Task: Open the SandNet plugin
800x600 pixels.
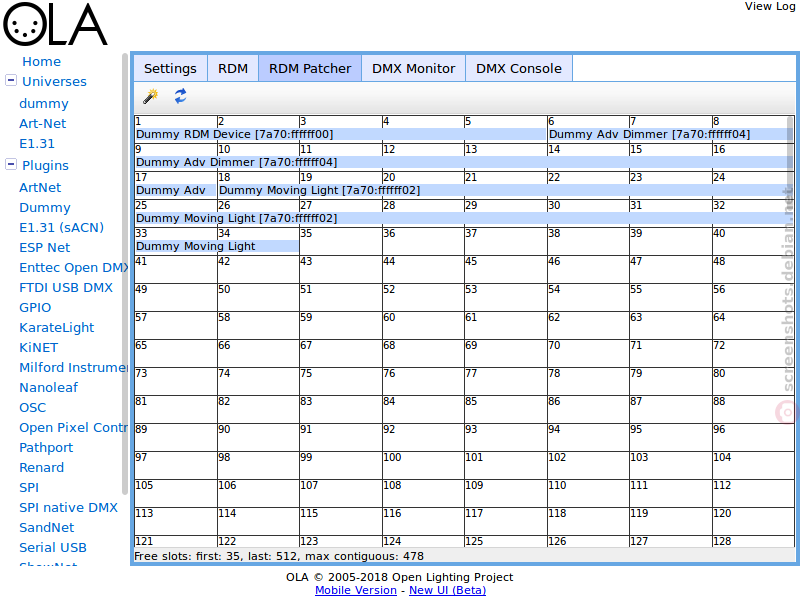Action: point(46,528)
